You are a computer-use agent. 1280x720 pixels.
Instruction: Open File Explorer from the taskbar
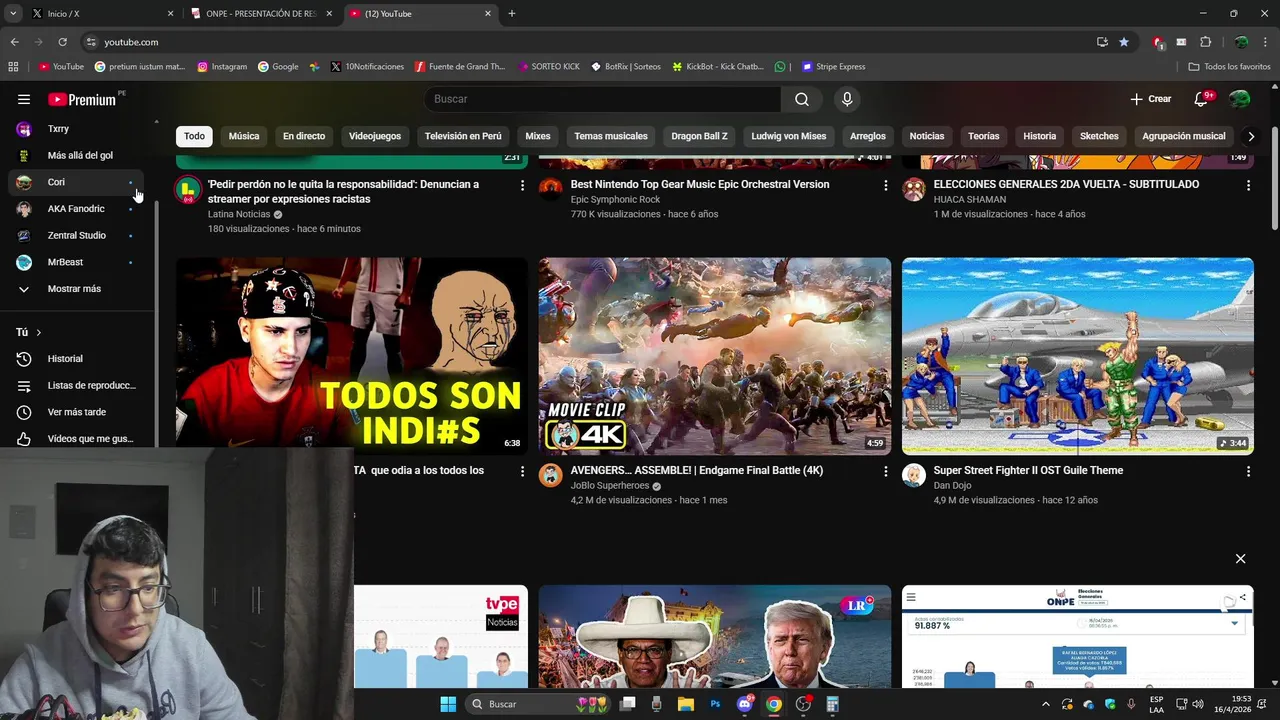point(686,704)
